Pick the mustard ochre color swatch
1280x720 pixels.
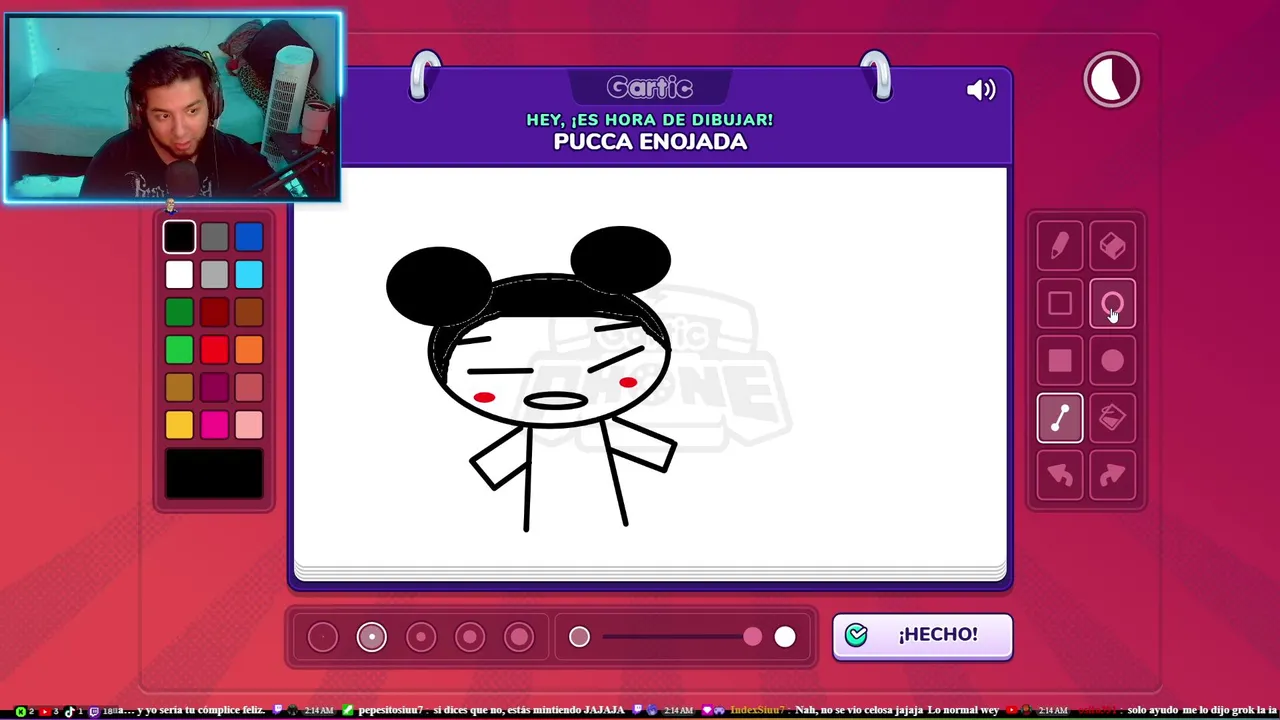pyautogui.click(x=179, y=387)
